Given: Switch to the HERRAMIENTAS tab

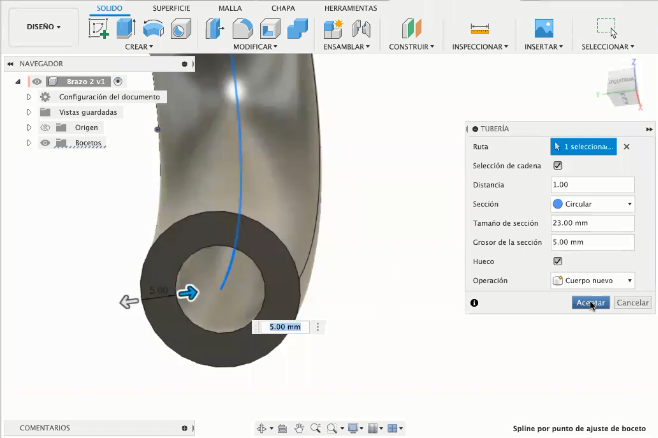Looking at the screenshot, I should (x=350, y=8).
